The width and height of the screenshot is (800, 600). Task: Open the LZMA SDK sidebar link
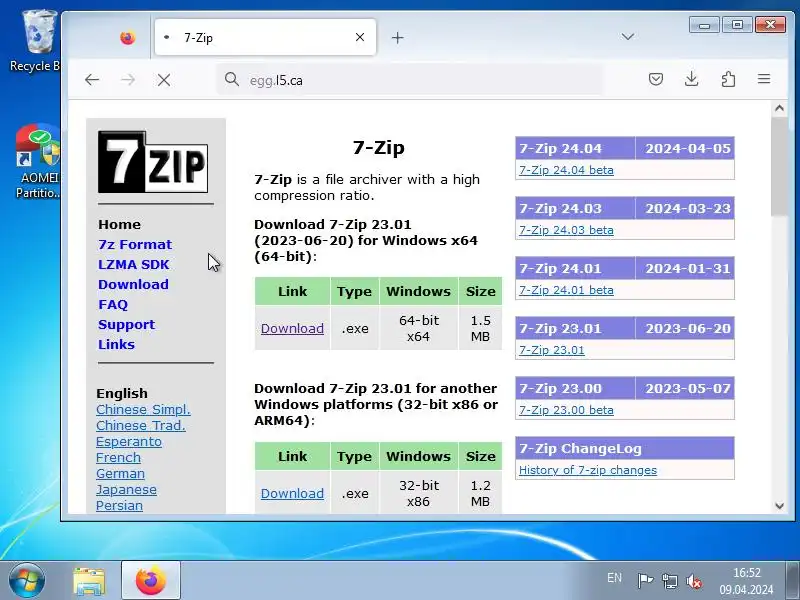tap(133, 264)
